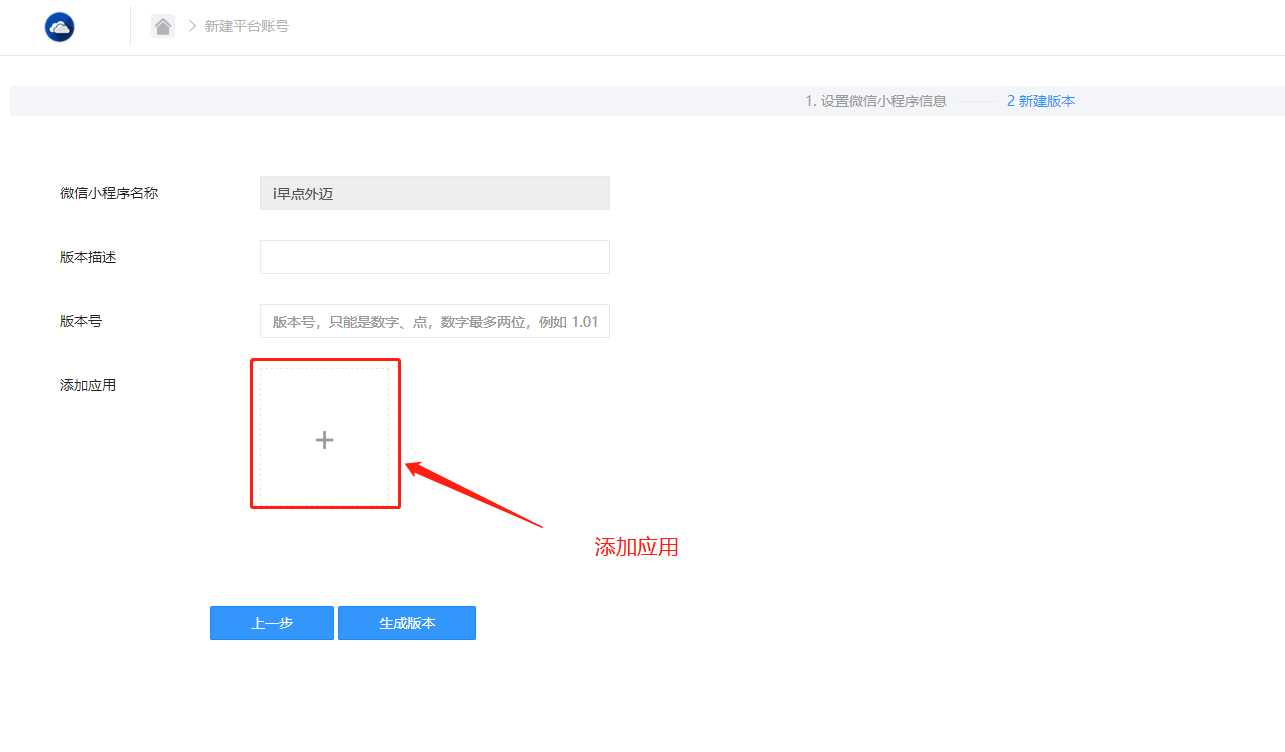Select step 2 新建版本
The image size is (1285, 752).
[x=1041, y=101]
